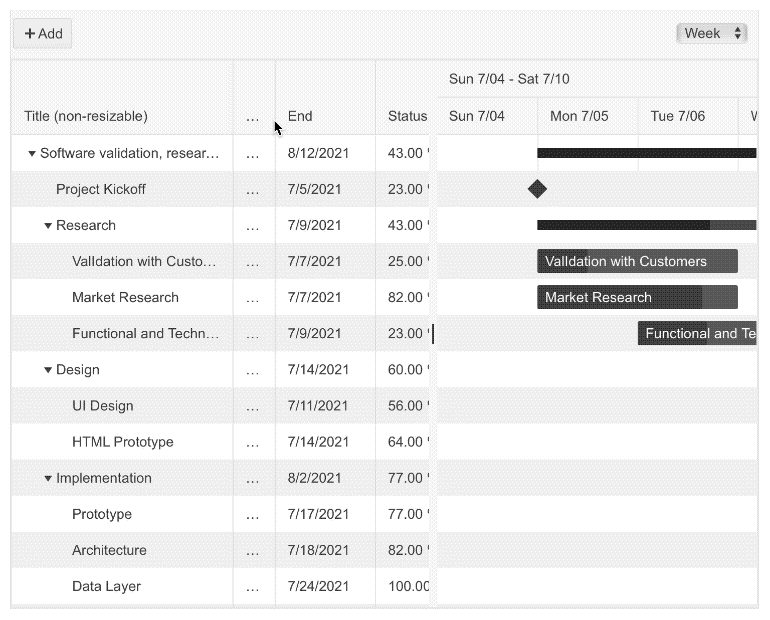
Task: Select the Prototype row title
Action: pos(102,514)
